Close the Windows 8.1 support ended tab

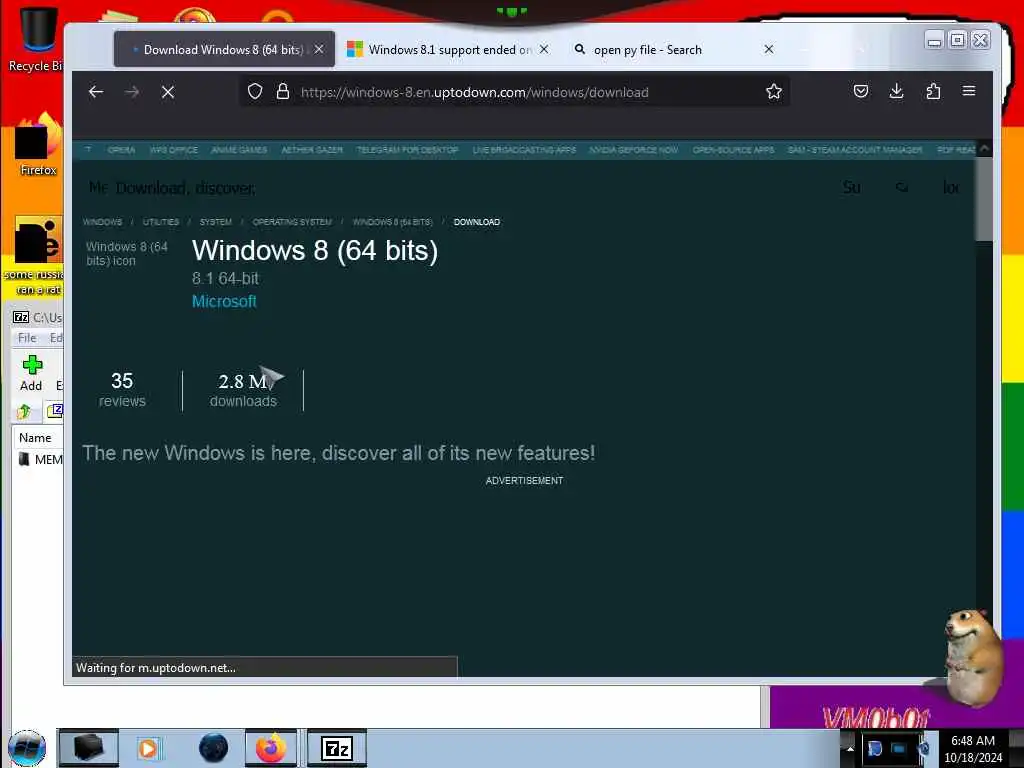(x=544, y=50)
